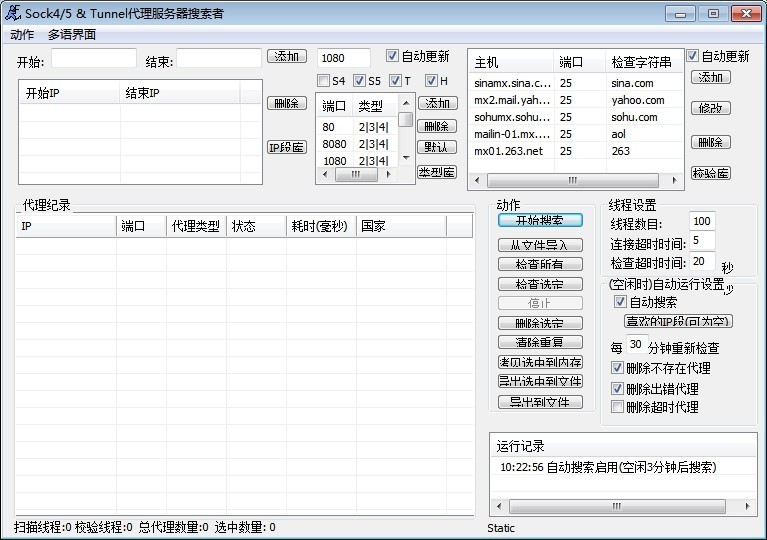Enable the S4 protocol checkbox

click(324, 81)
